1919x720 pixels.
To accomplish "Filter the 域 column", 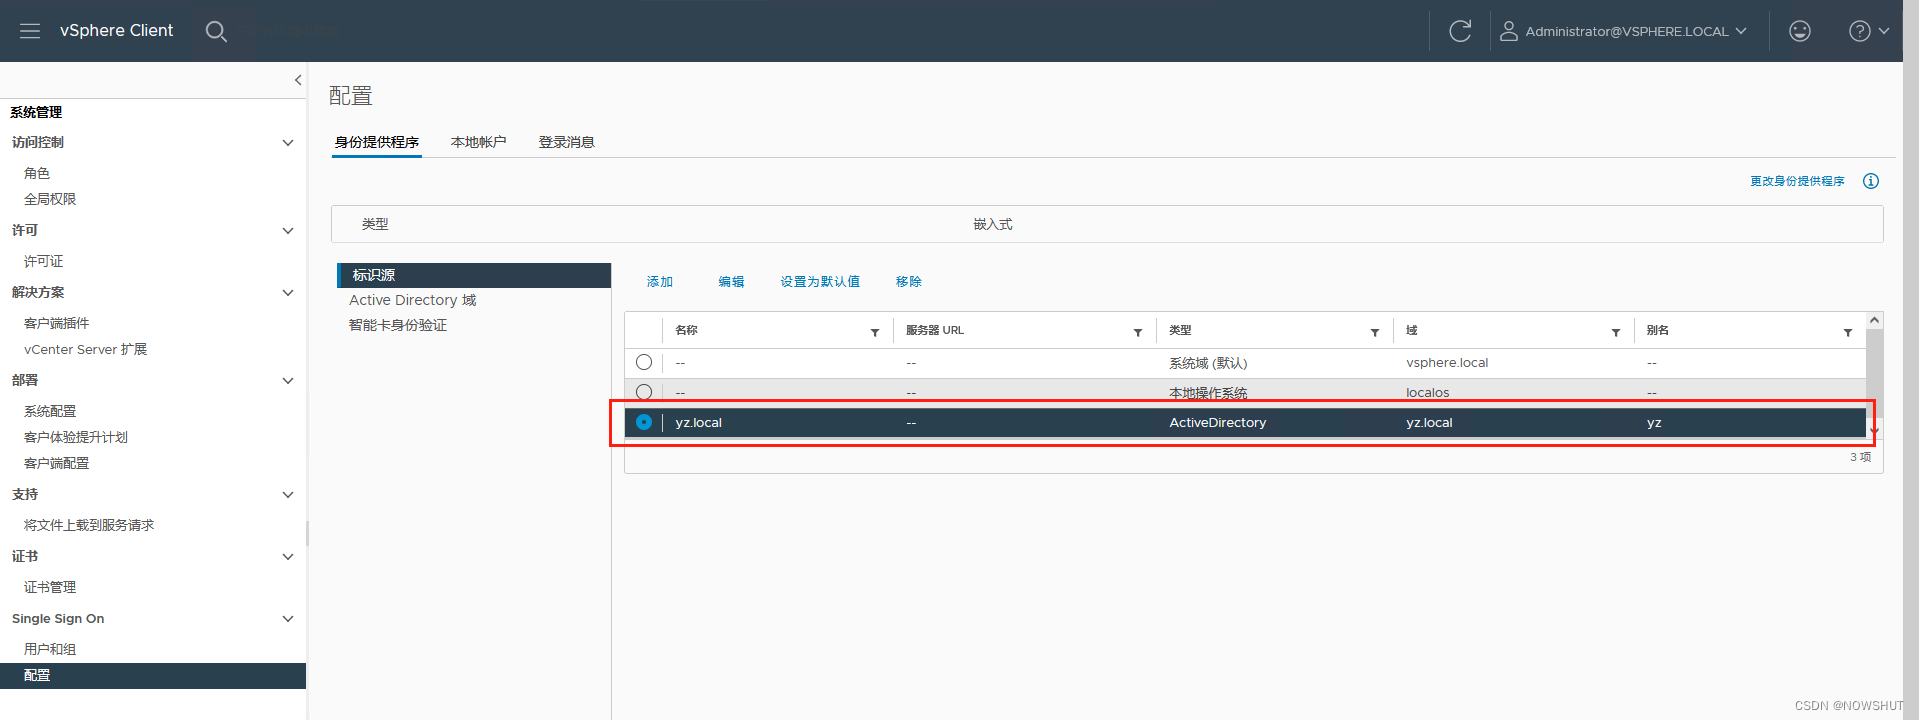I will pyautogui.click(x=1616, y=332).
